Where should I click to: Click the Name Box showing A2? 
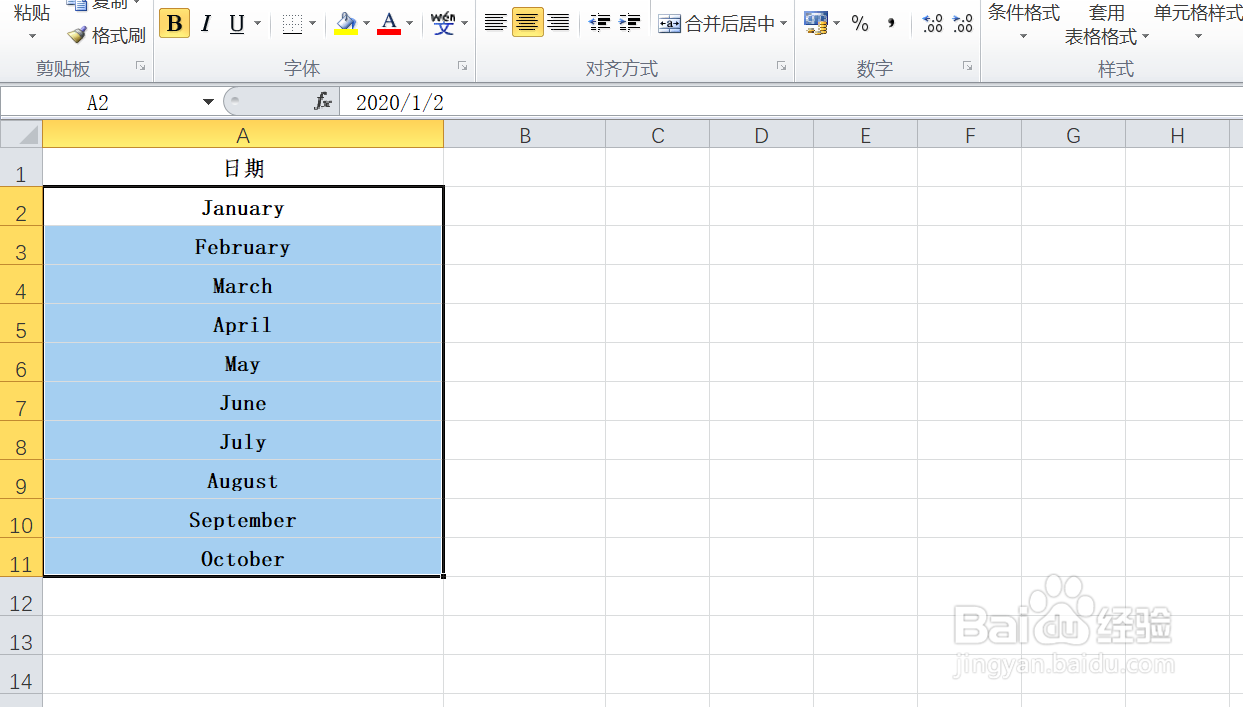(x=99, y=102)
